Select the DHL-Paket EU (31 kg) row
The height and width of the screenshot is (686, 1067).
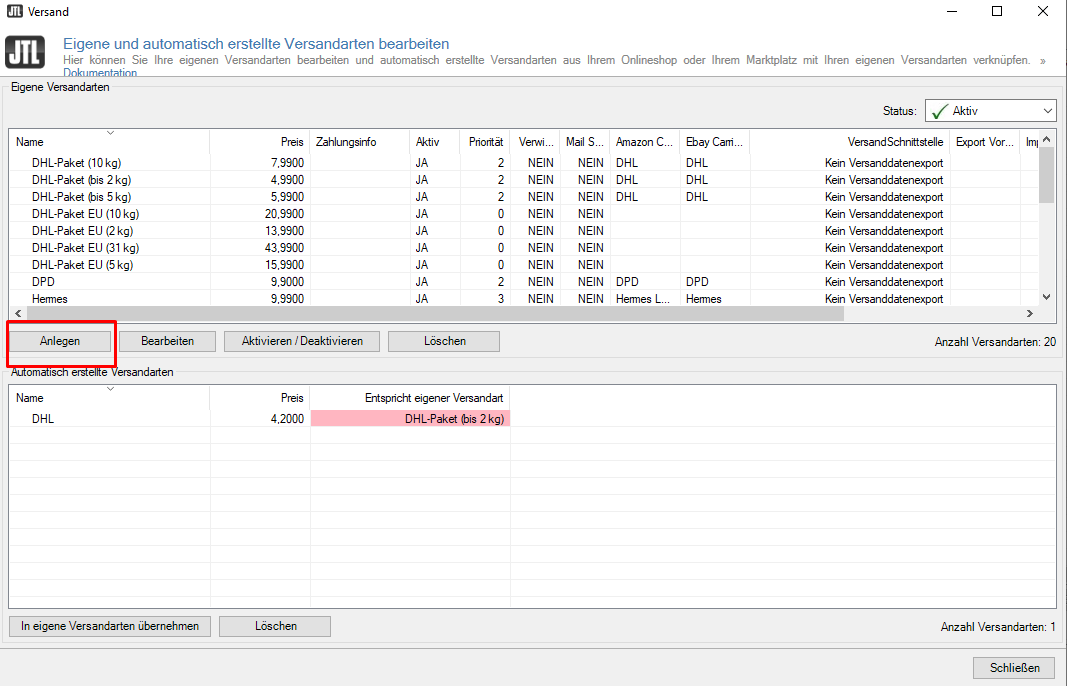(x=524, y=248)
